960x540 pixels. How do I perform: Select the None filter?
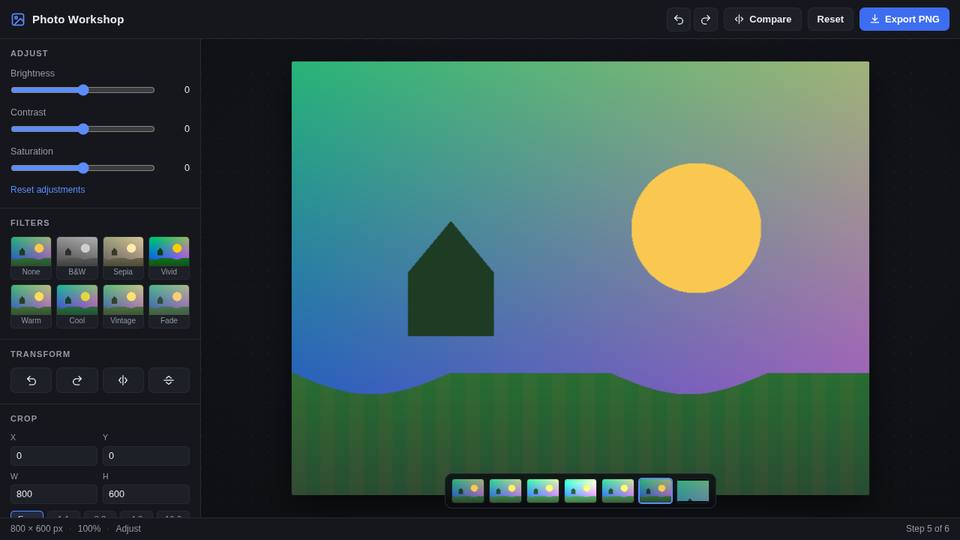click(x=31, y=258)
